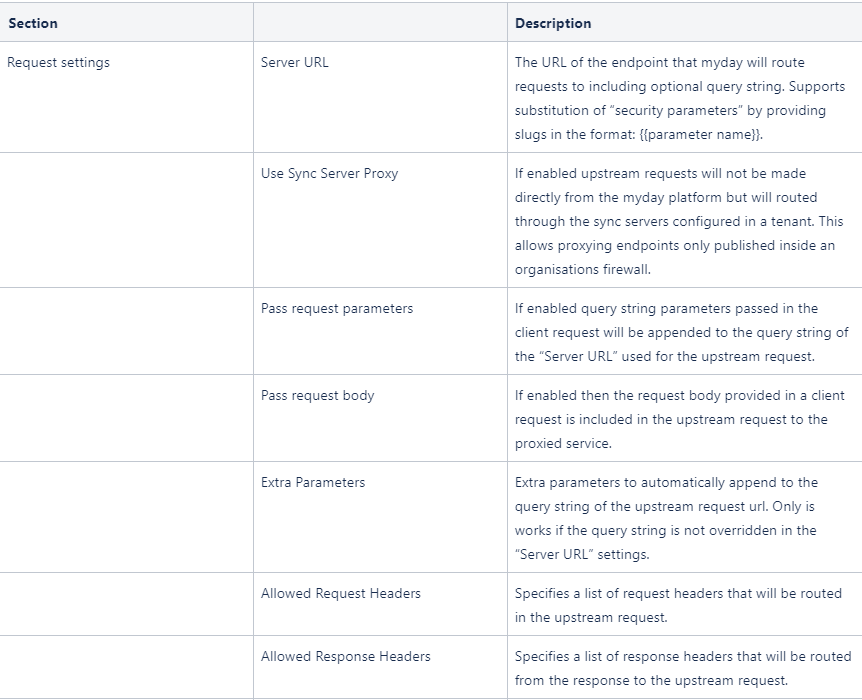
Task: Click the Pass request body description
Action: click(x=679, y=419)
